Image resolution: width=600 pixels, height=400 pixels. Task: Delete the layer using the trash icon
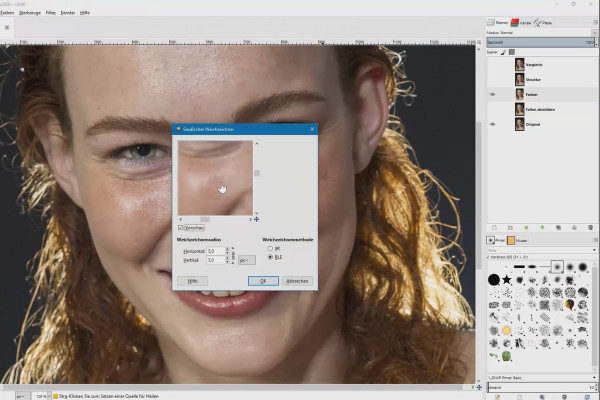coord(590,228)
